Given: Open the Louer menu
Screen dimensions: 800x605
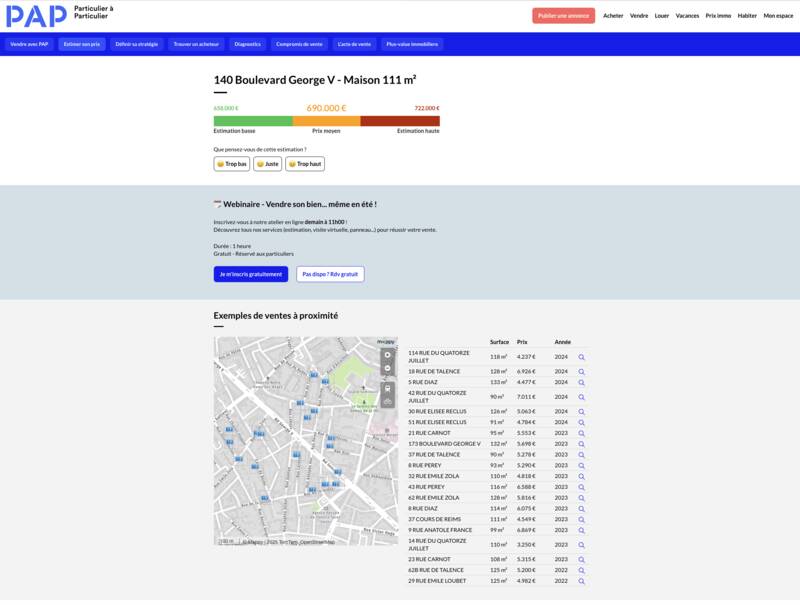Looking at the screenshot, I should pyautogui.click(x=662, y=16).
